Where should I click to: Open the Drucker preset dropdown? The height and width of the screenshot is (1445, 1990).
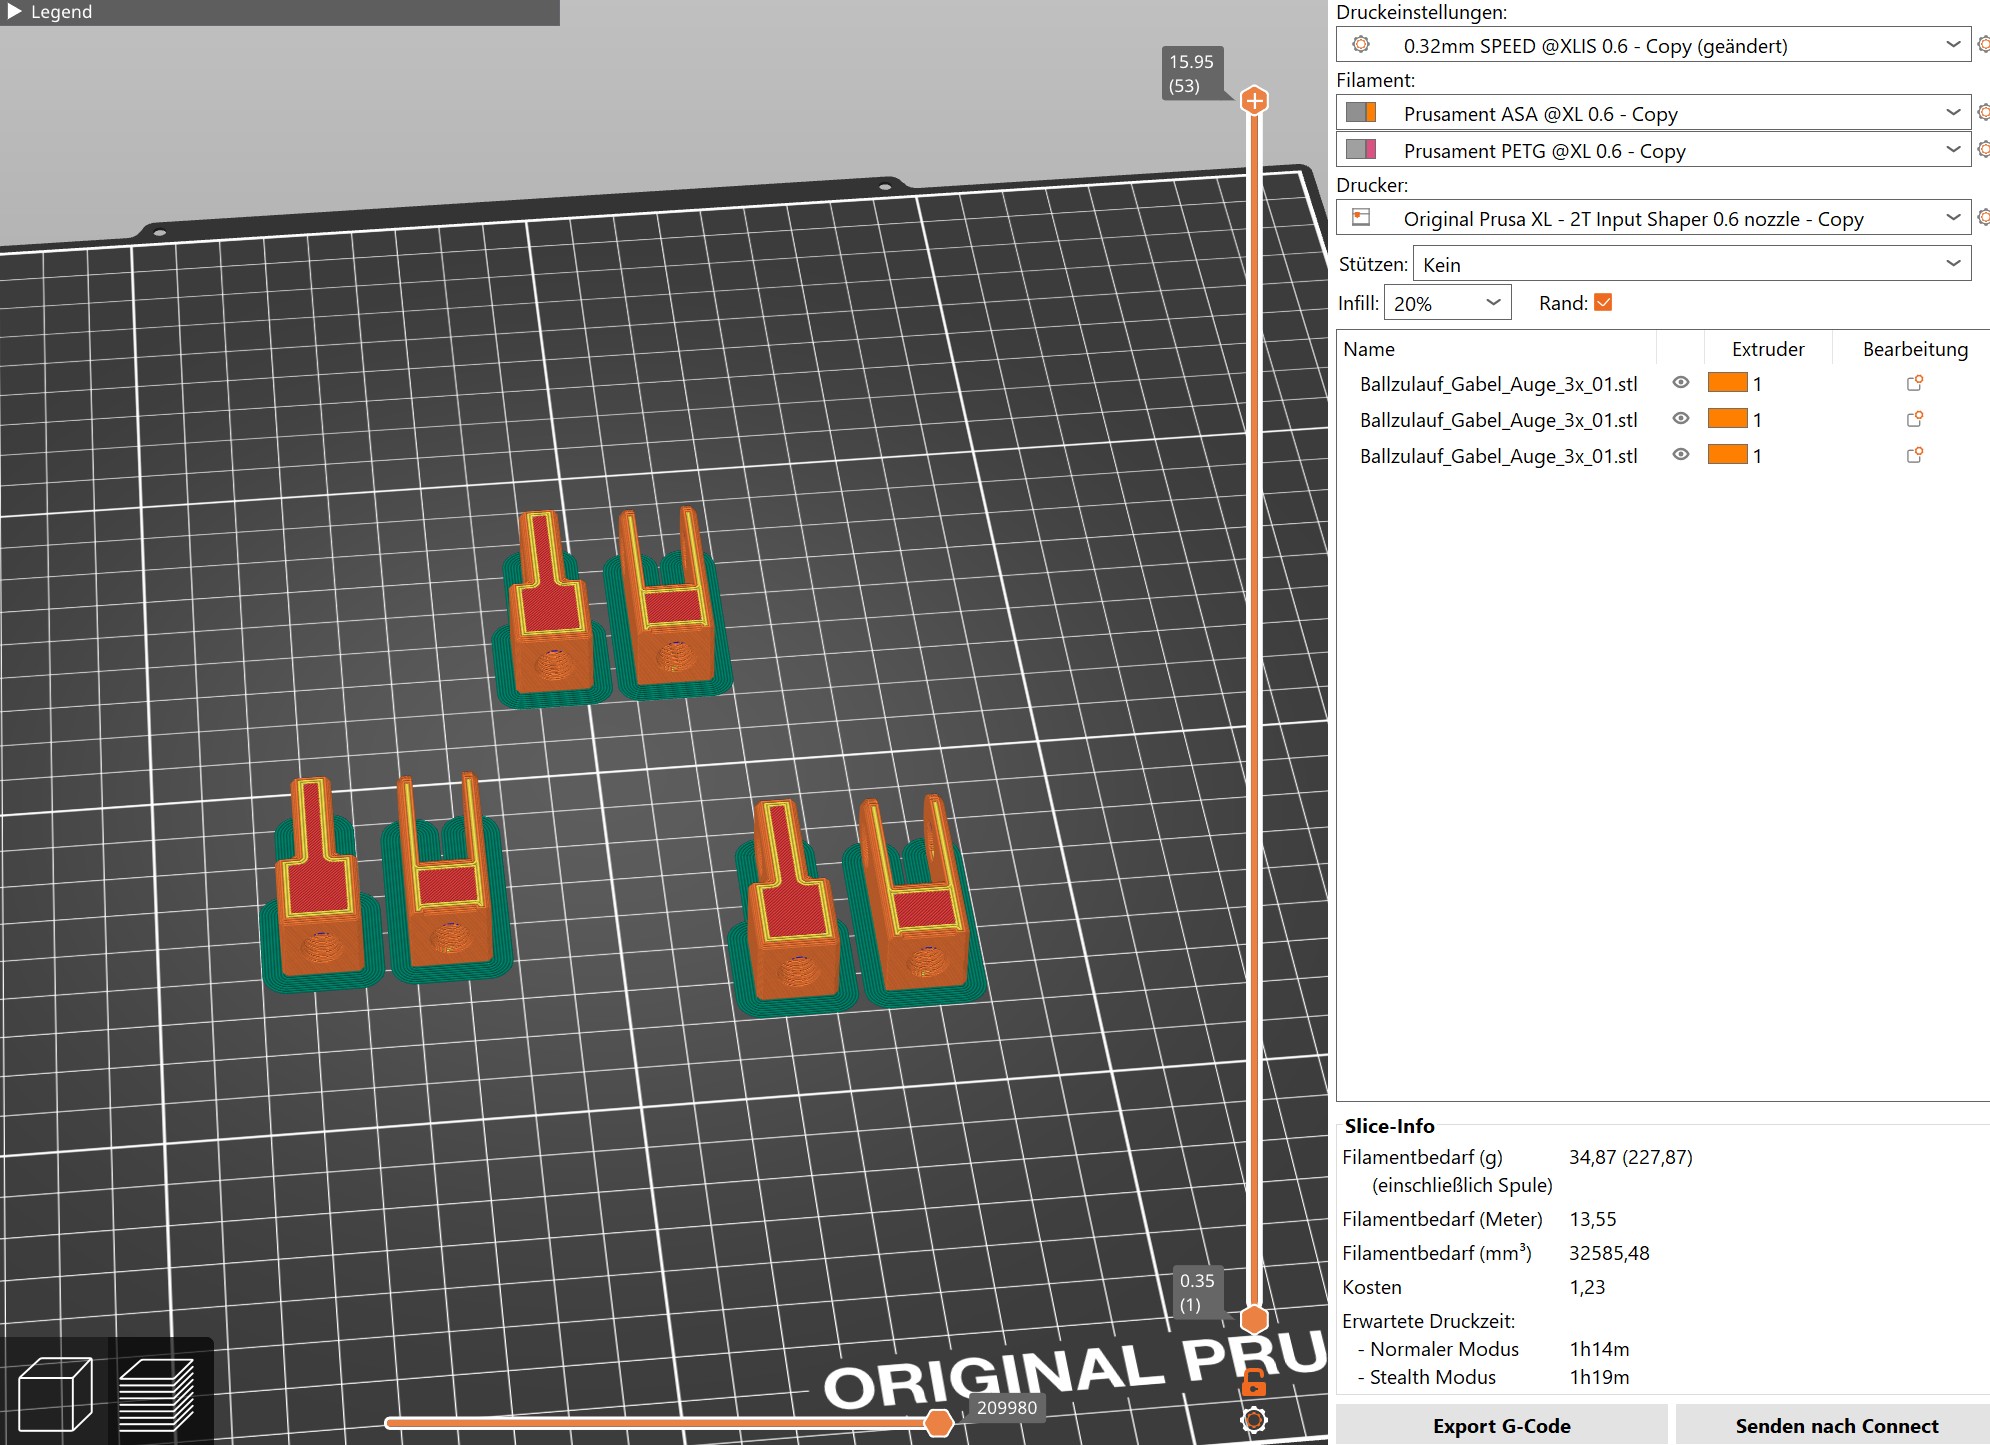[x=1653, y=218]
